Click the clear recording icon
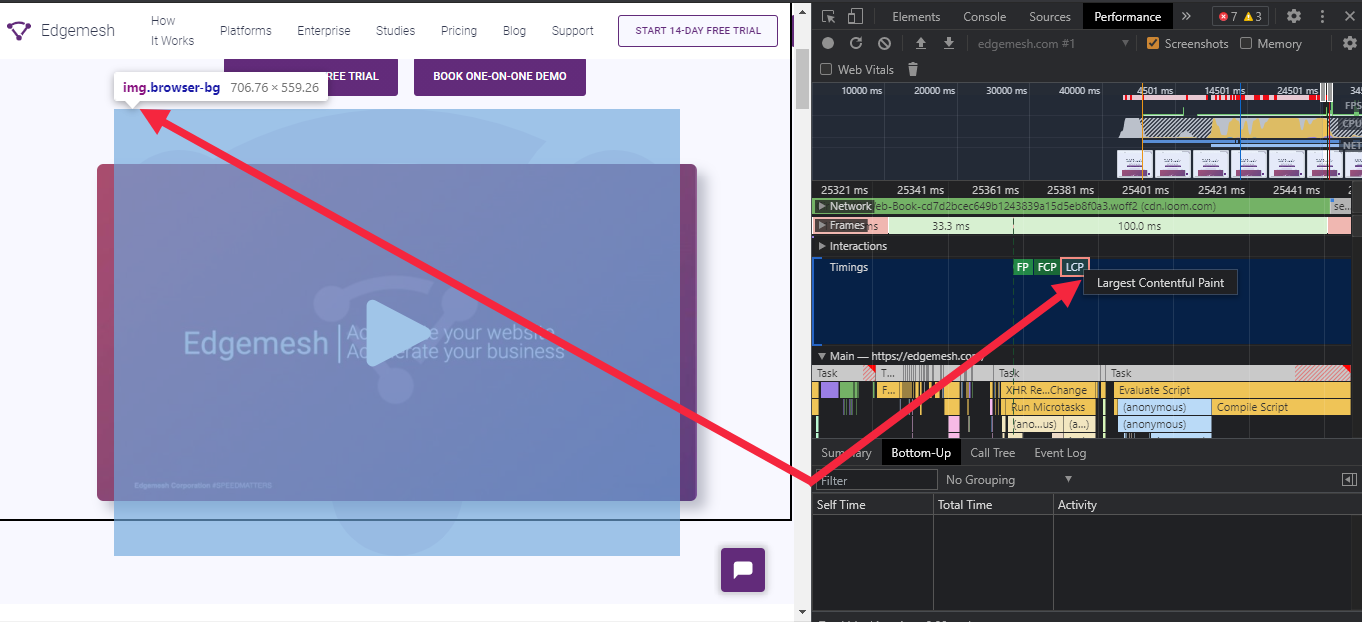1362x622 pixels. pos(884,43)
